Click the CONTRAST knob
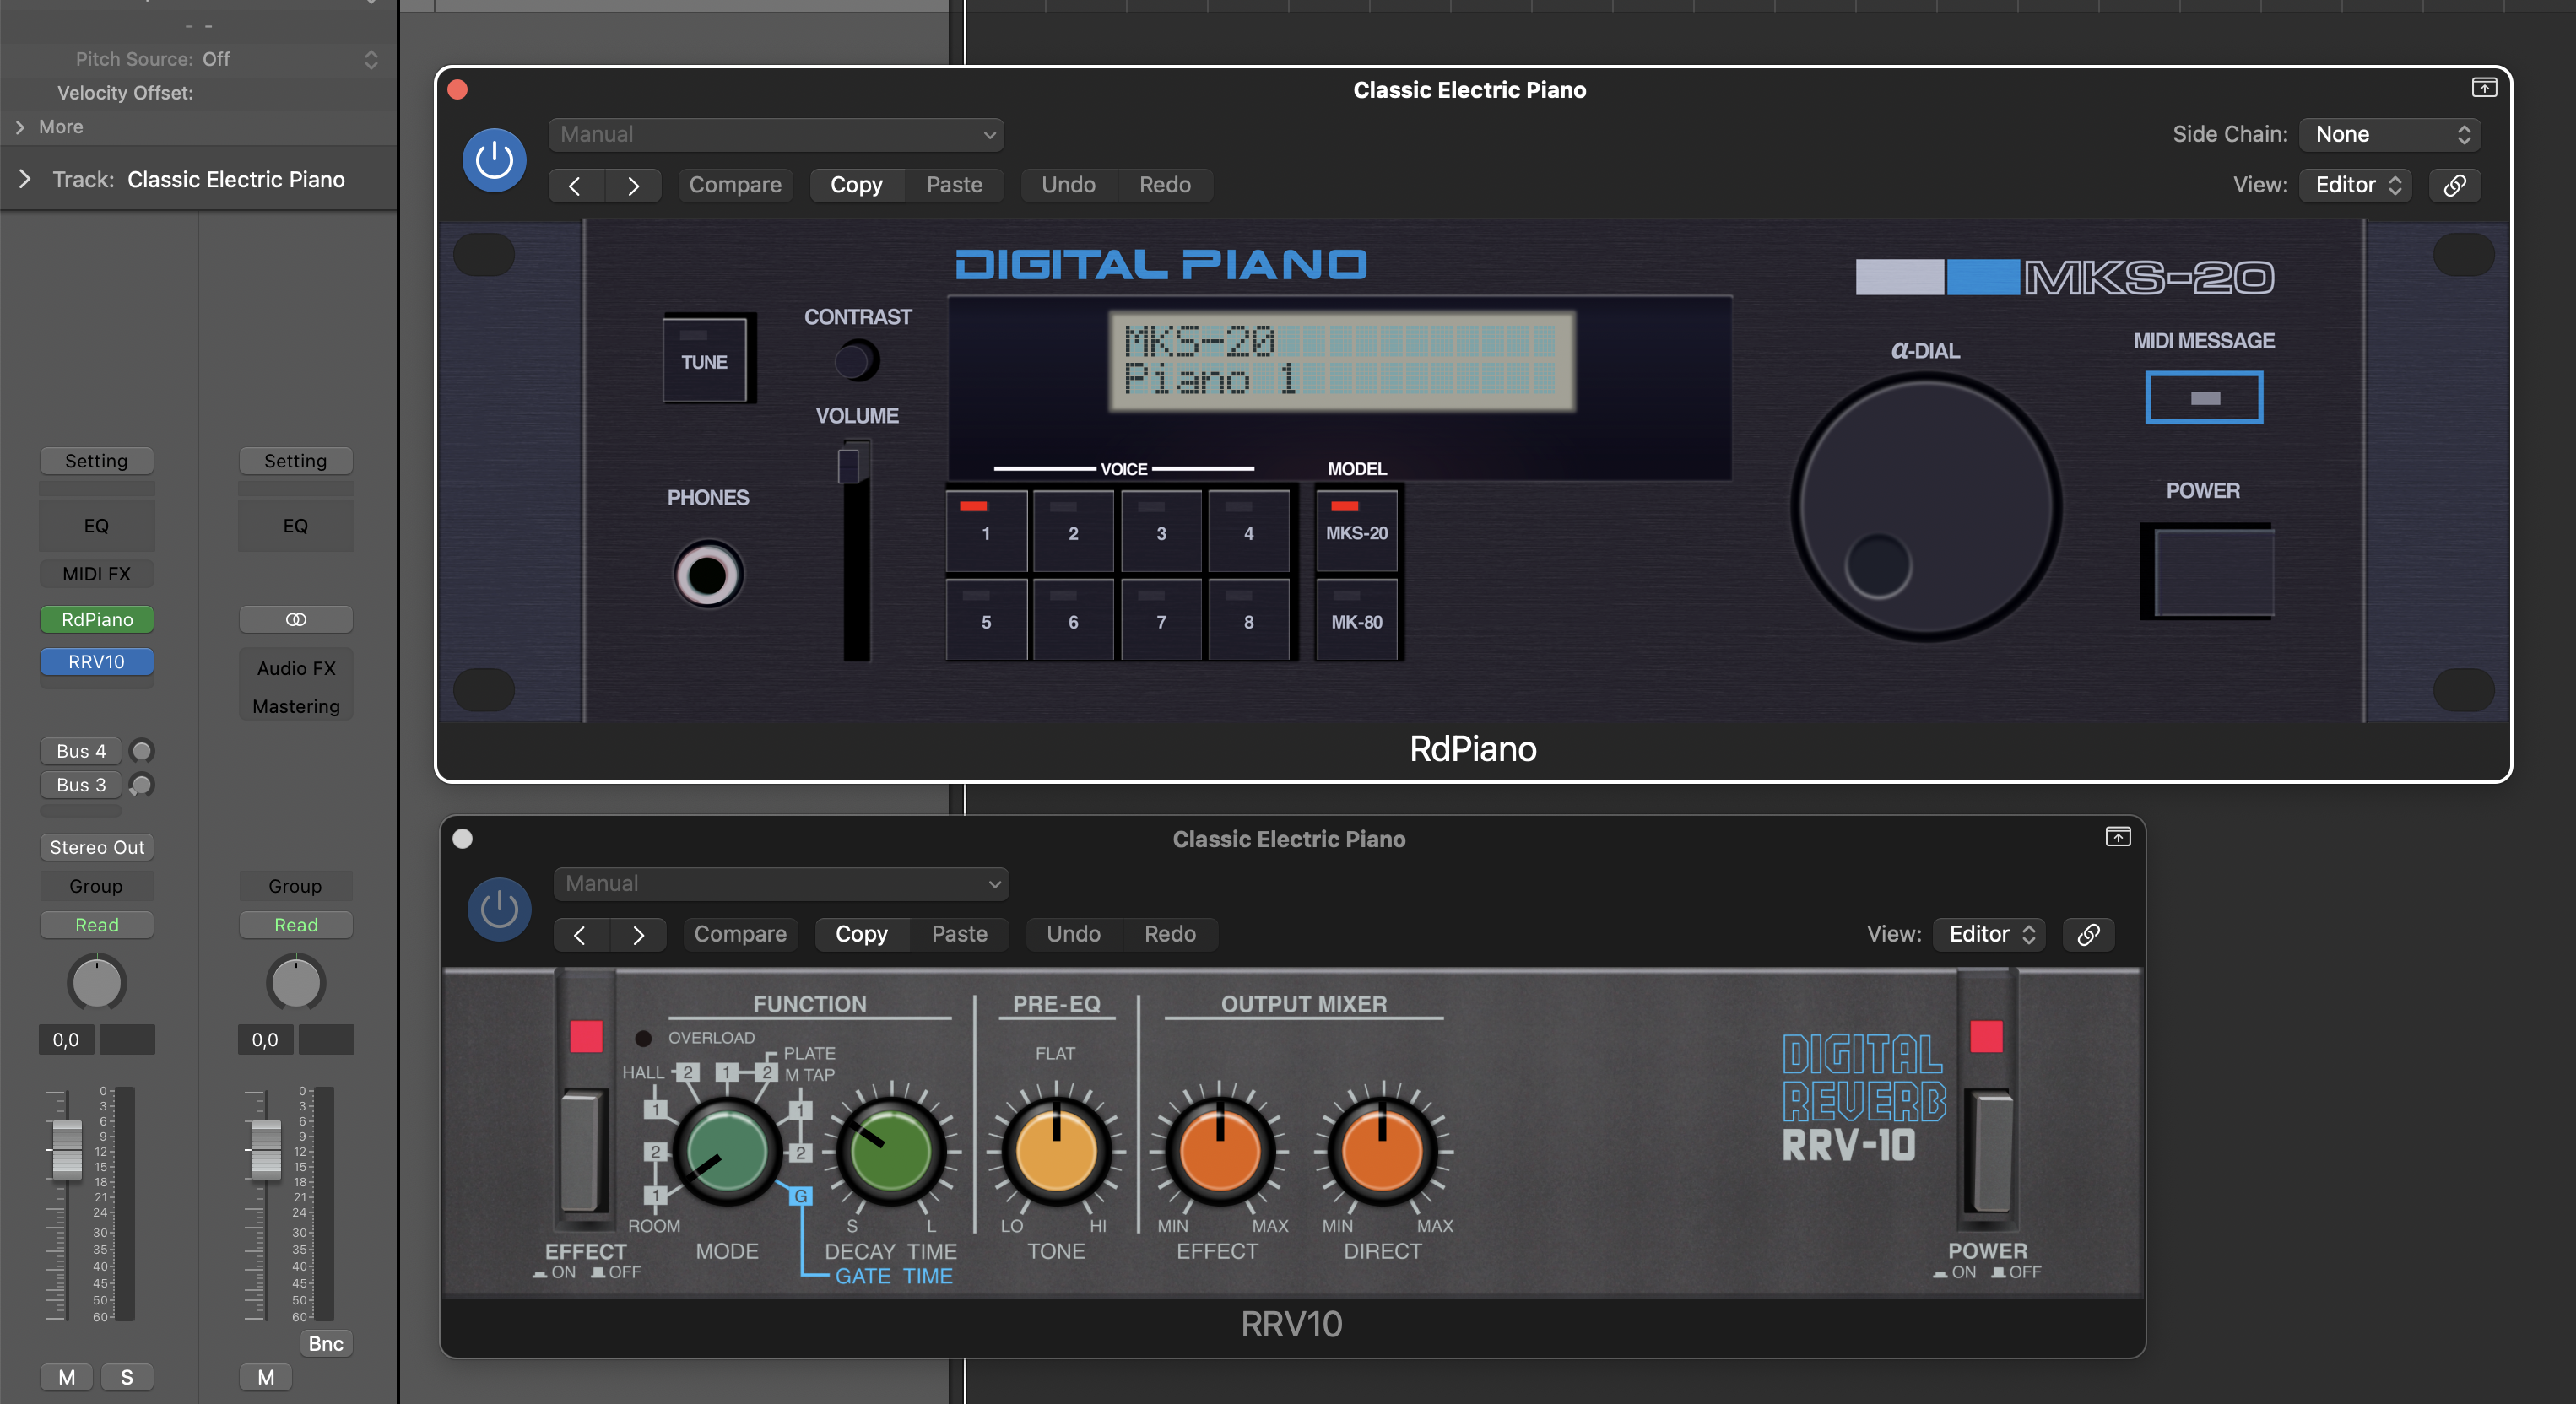 point(856,360)
